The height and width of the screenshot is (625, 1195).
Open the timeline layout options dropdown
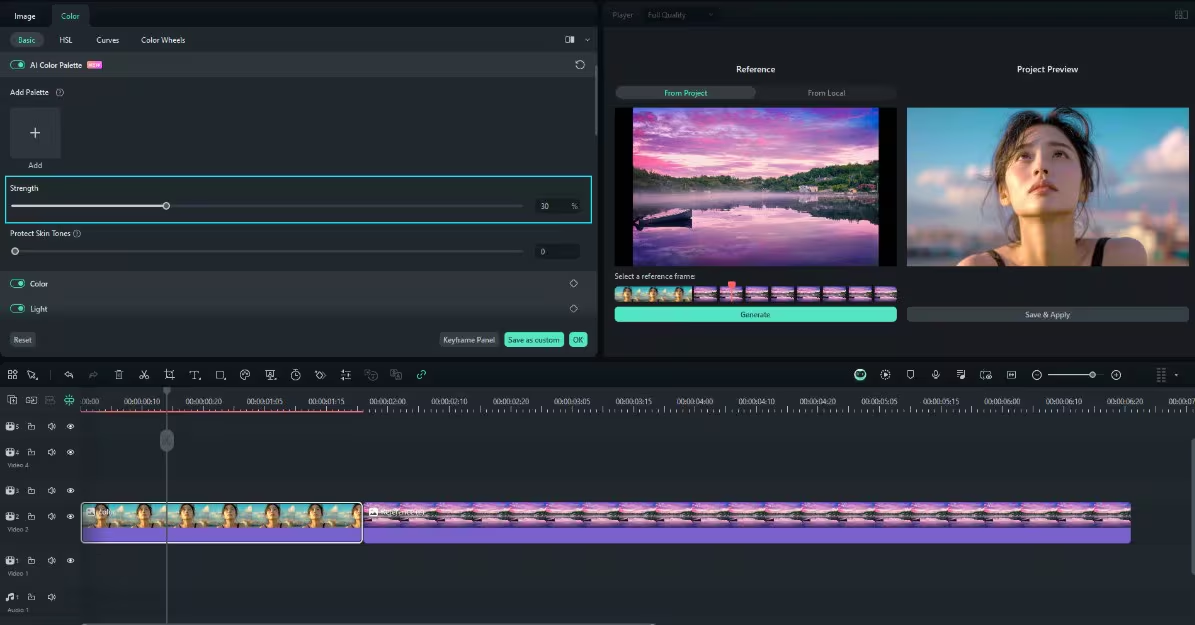1176,375
